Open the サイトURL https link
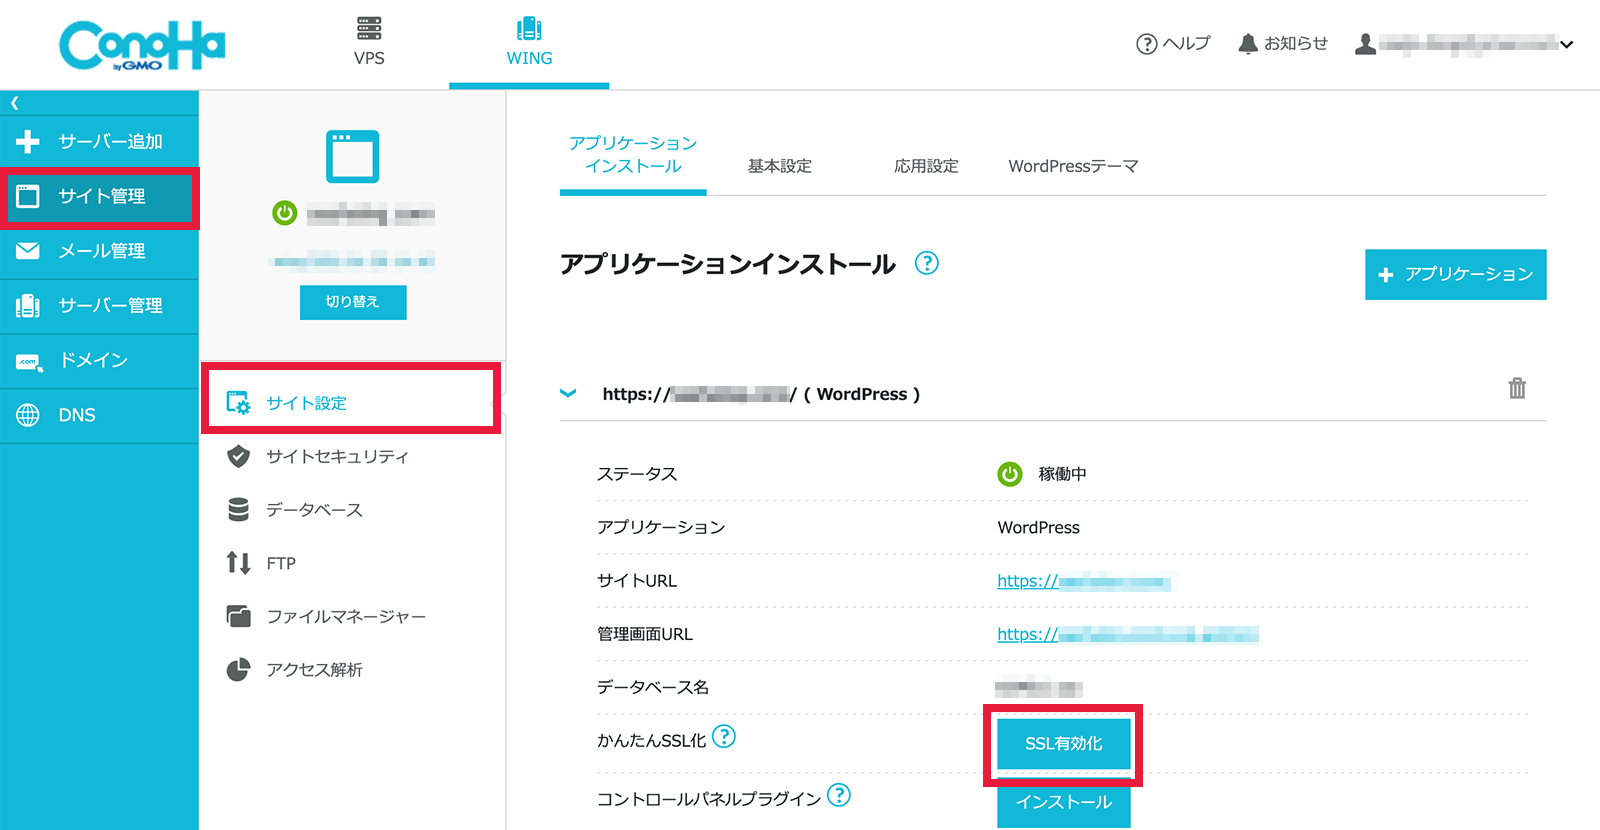 point(1083,581)
